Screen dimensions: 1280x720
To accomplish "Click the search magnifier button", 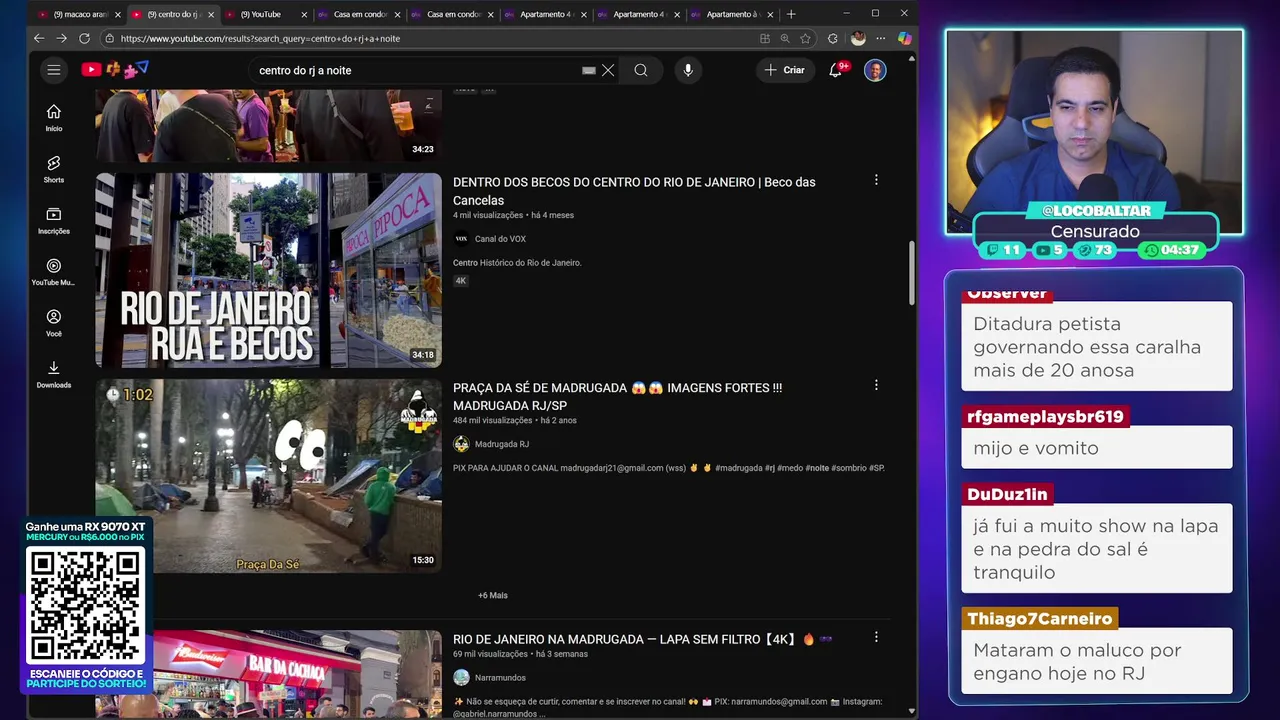I will click(x=641, y=70).
